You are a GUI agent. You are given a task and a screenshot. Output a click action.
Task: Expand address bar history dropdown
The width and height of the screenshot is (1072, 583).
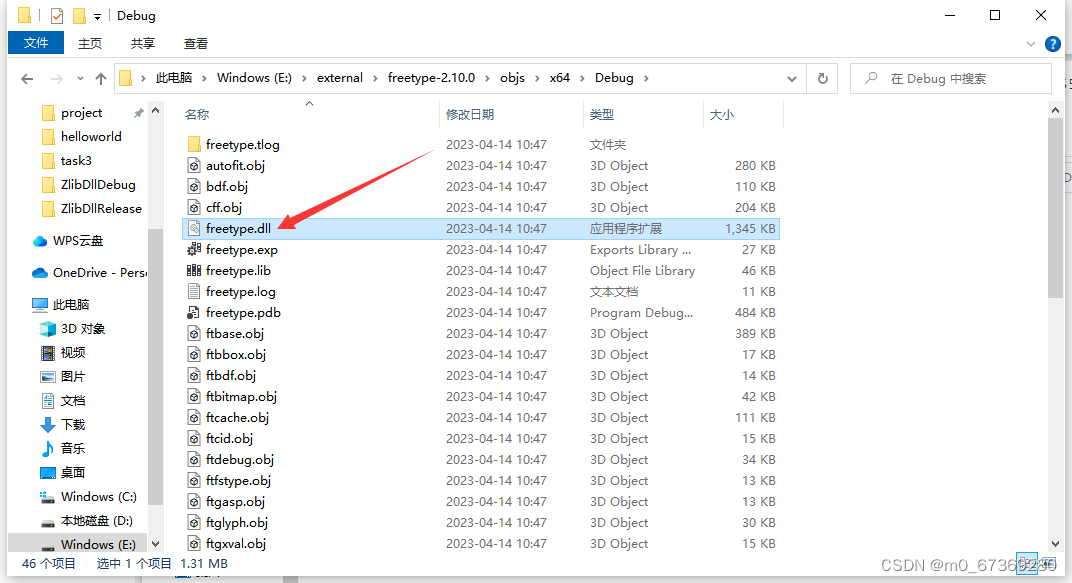[792, 79]
